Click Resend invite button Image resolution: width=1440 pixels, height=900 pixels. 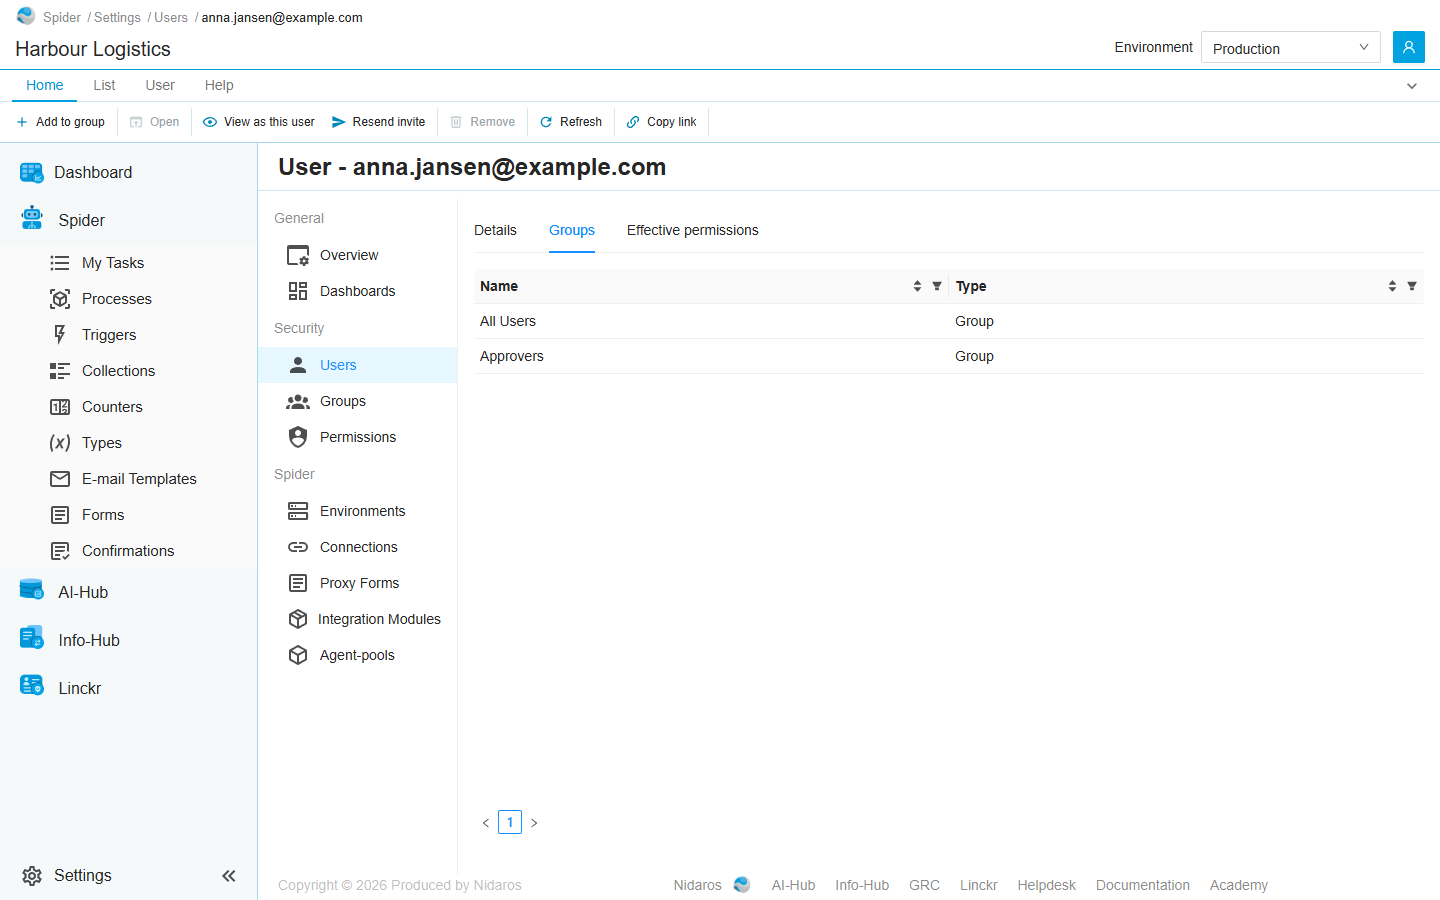point(379,122)
